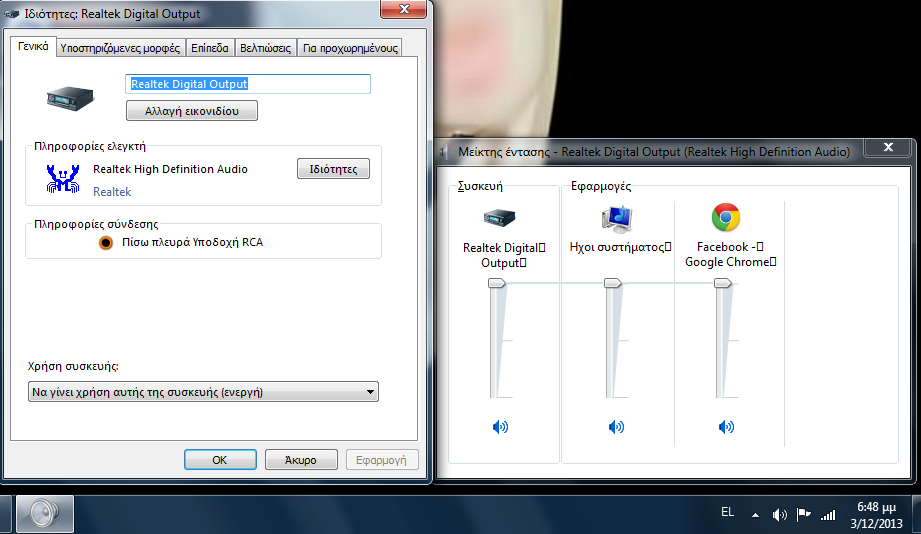Close the Μείκτης έντασης window
The image size is (921, 534).
(x=888, y=147)
